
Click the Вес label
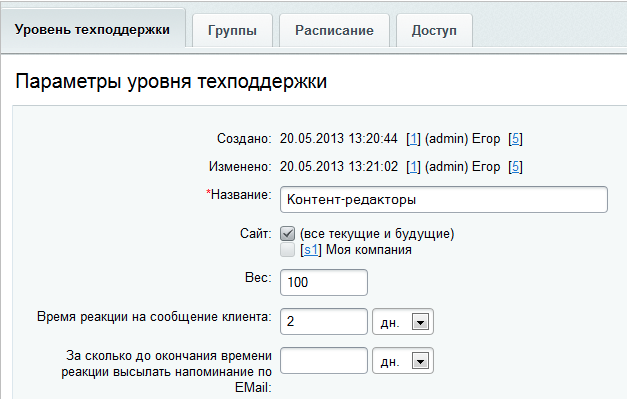258,277
